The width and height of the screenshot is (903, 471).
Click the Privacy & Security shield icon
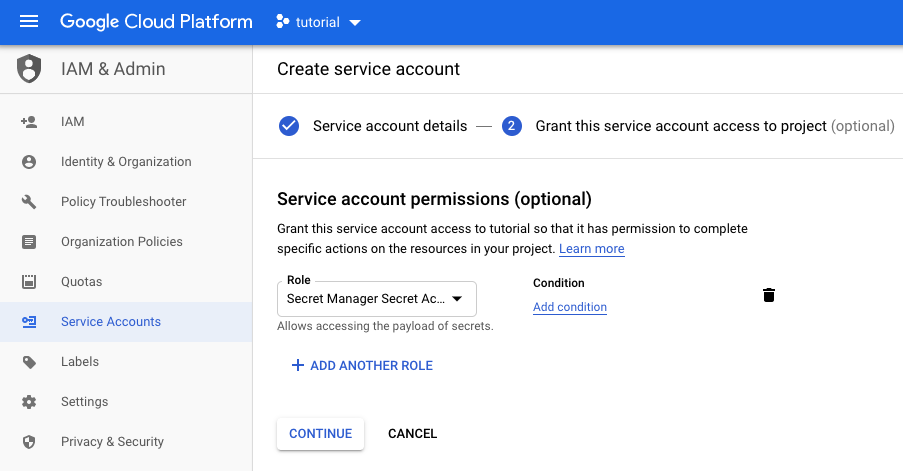[29, 442]
